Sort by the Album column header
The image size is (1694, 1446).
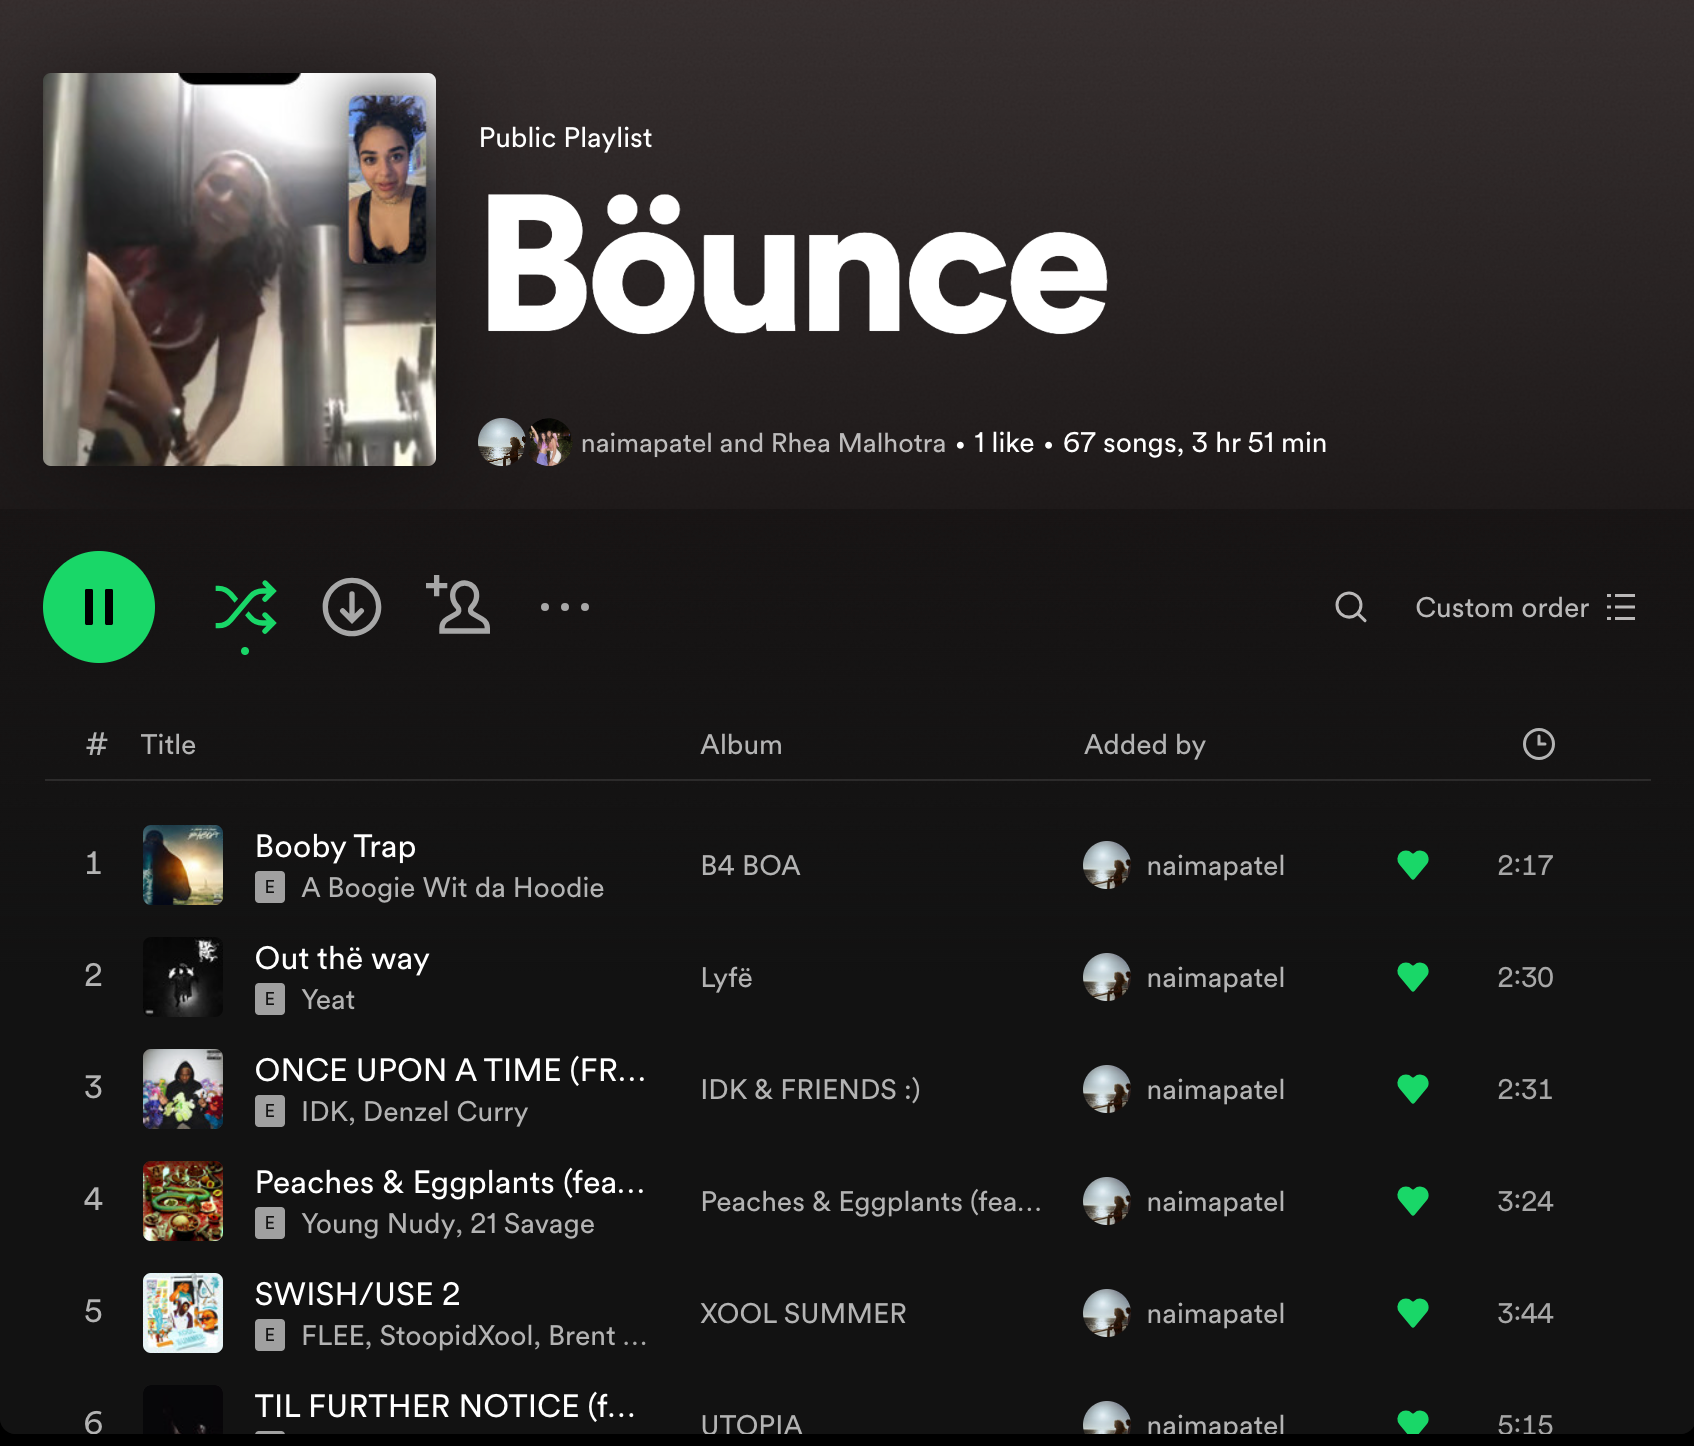pyautogui.click(x=741, y=745)
